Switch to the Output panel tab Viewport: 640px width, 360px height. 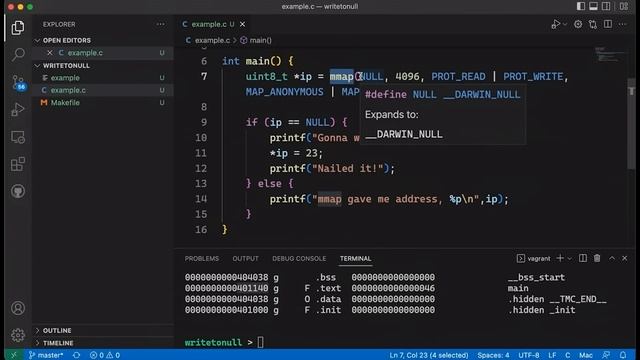(x=245, y=259)
